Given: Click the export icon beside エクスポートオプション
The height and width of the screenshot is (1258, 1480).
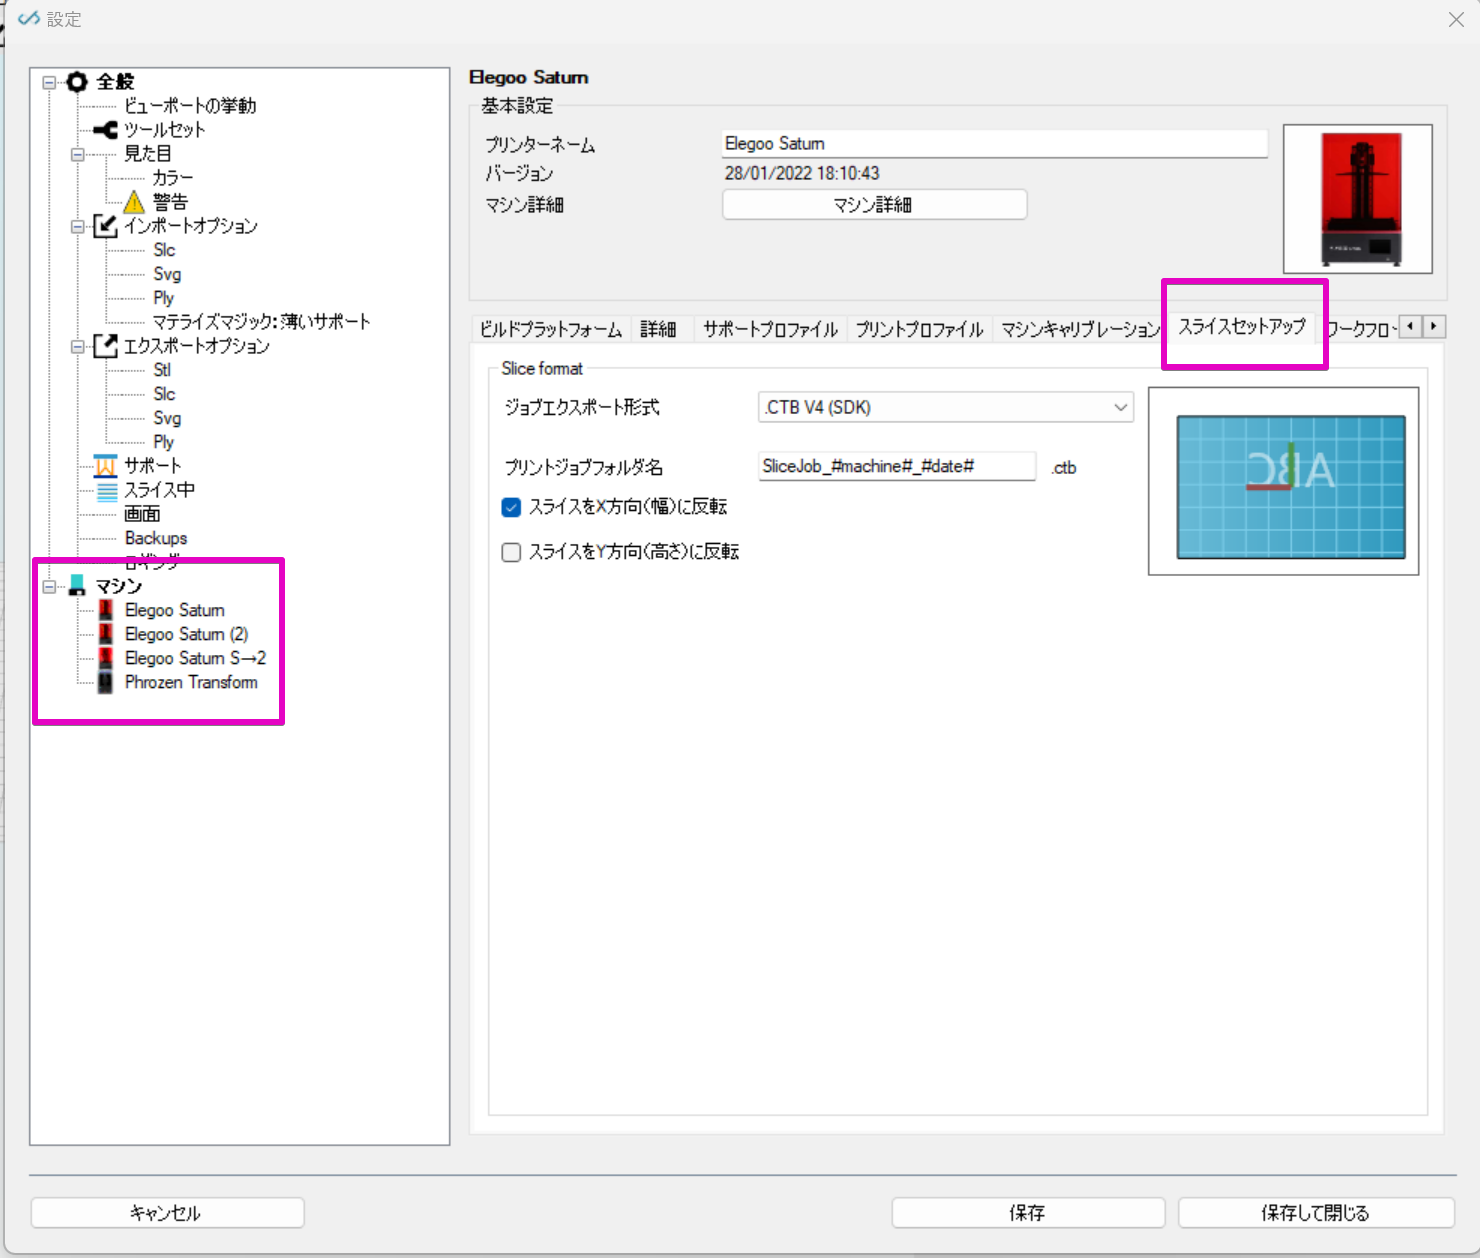Looking at the screenshot, I should 105,346.
